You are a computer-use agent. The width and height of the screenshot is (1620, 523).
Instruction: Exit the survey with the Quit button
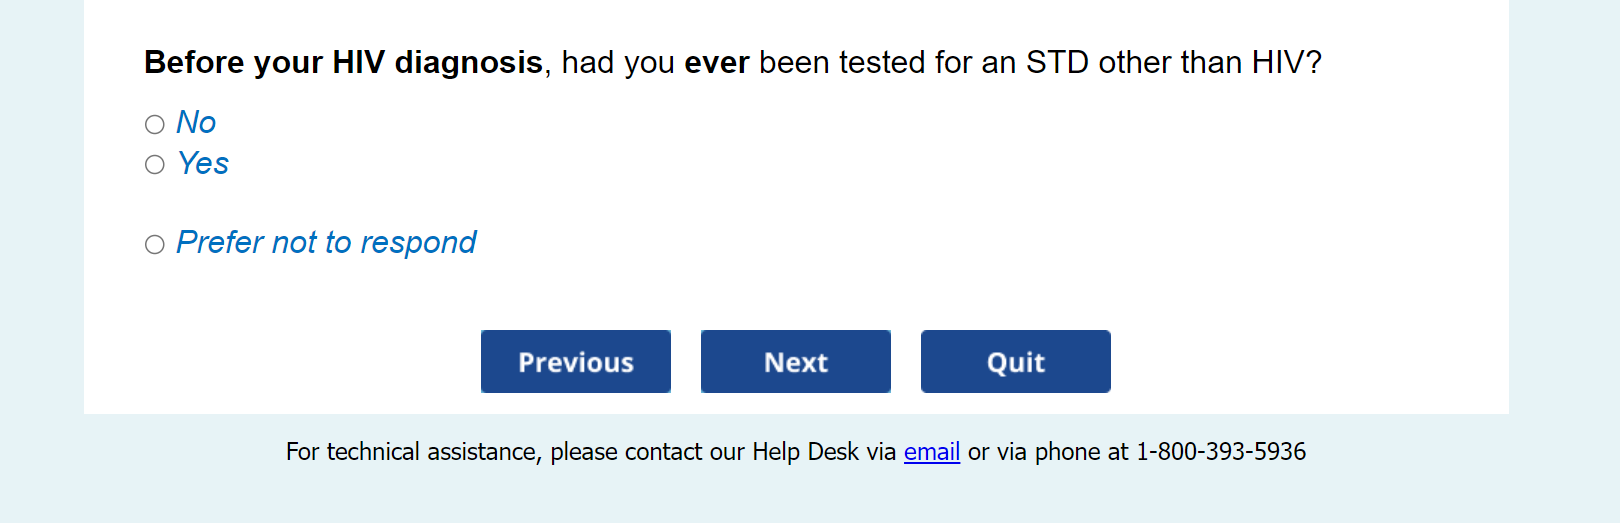coord(1015,362)
